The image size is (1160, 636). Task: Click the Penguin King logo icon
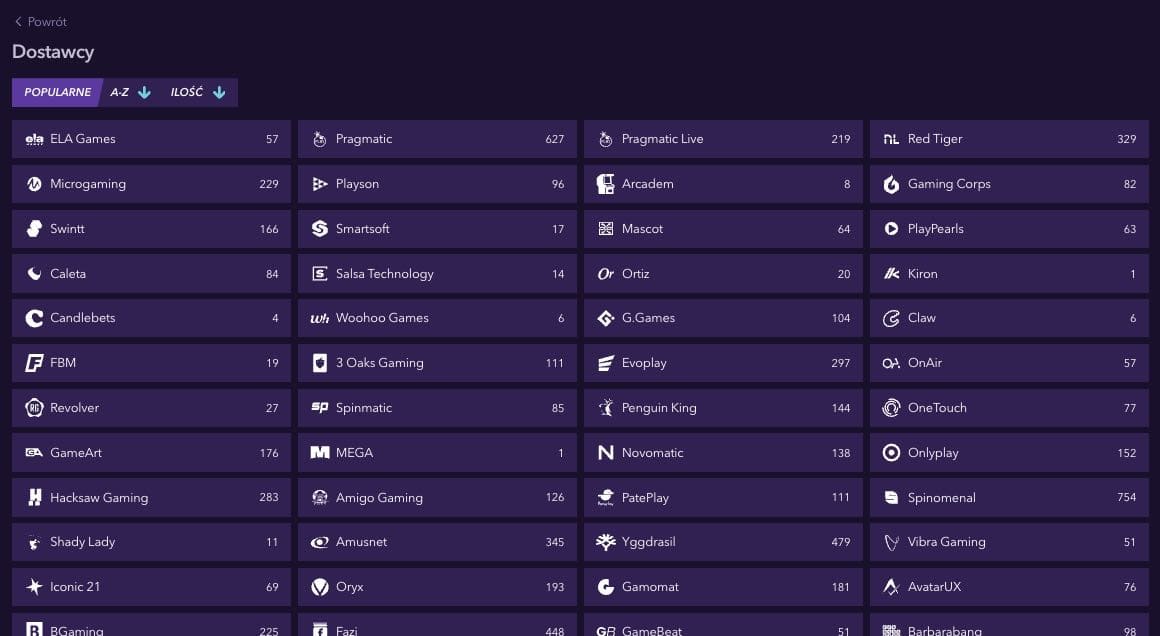[x=605, y=408]
